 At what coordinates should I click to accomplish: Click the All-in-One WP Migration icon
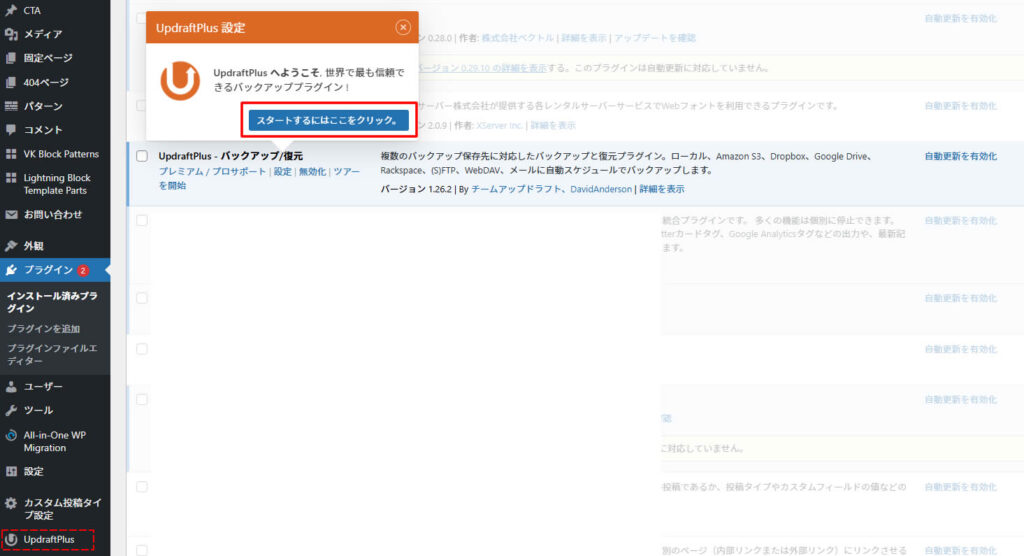pos(11,435)
